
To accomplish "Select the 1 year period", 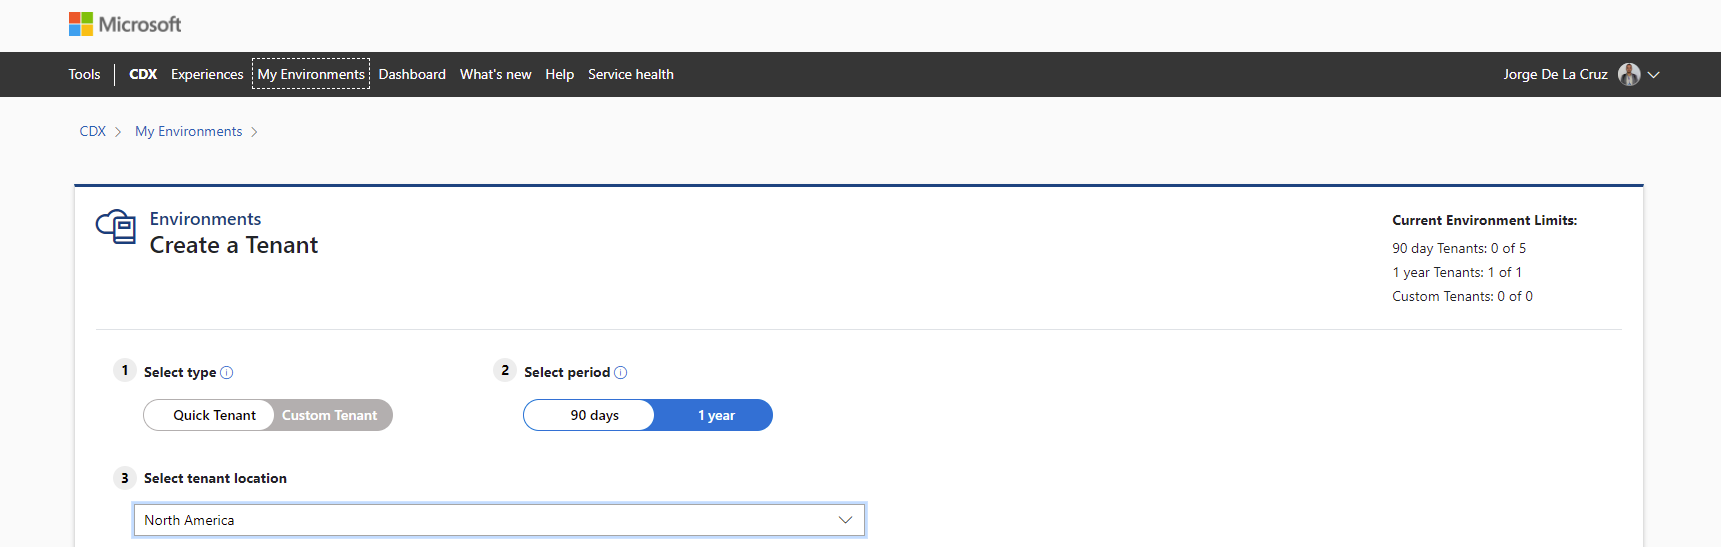I will [714, 415].
